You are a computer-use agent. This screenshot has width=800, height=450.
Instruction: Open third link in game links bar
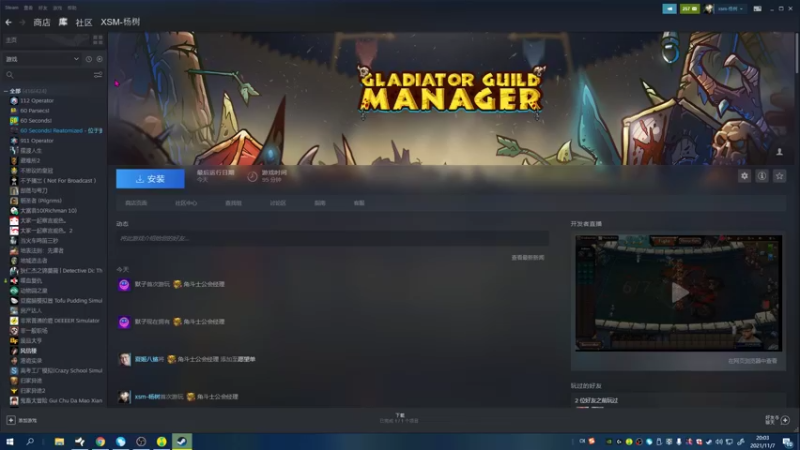point(233,203)
